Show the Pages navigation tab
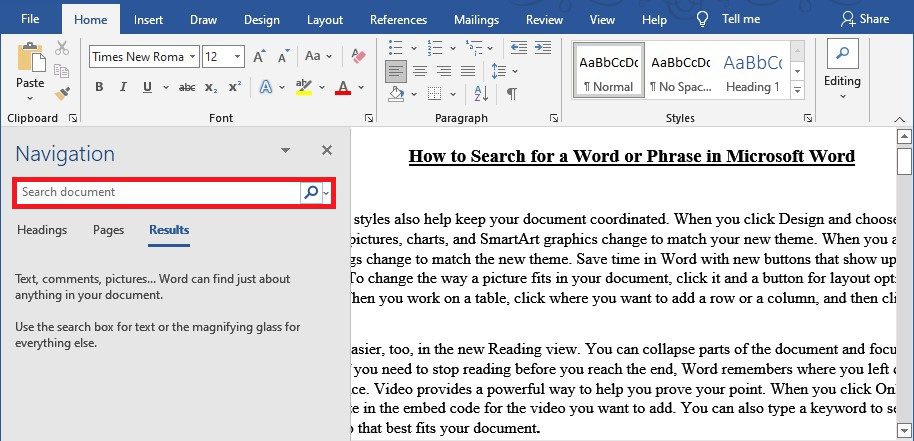The width and height of the screenshot is (914, 441). (x=108, y=230)
